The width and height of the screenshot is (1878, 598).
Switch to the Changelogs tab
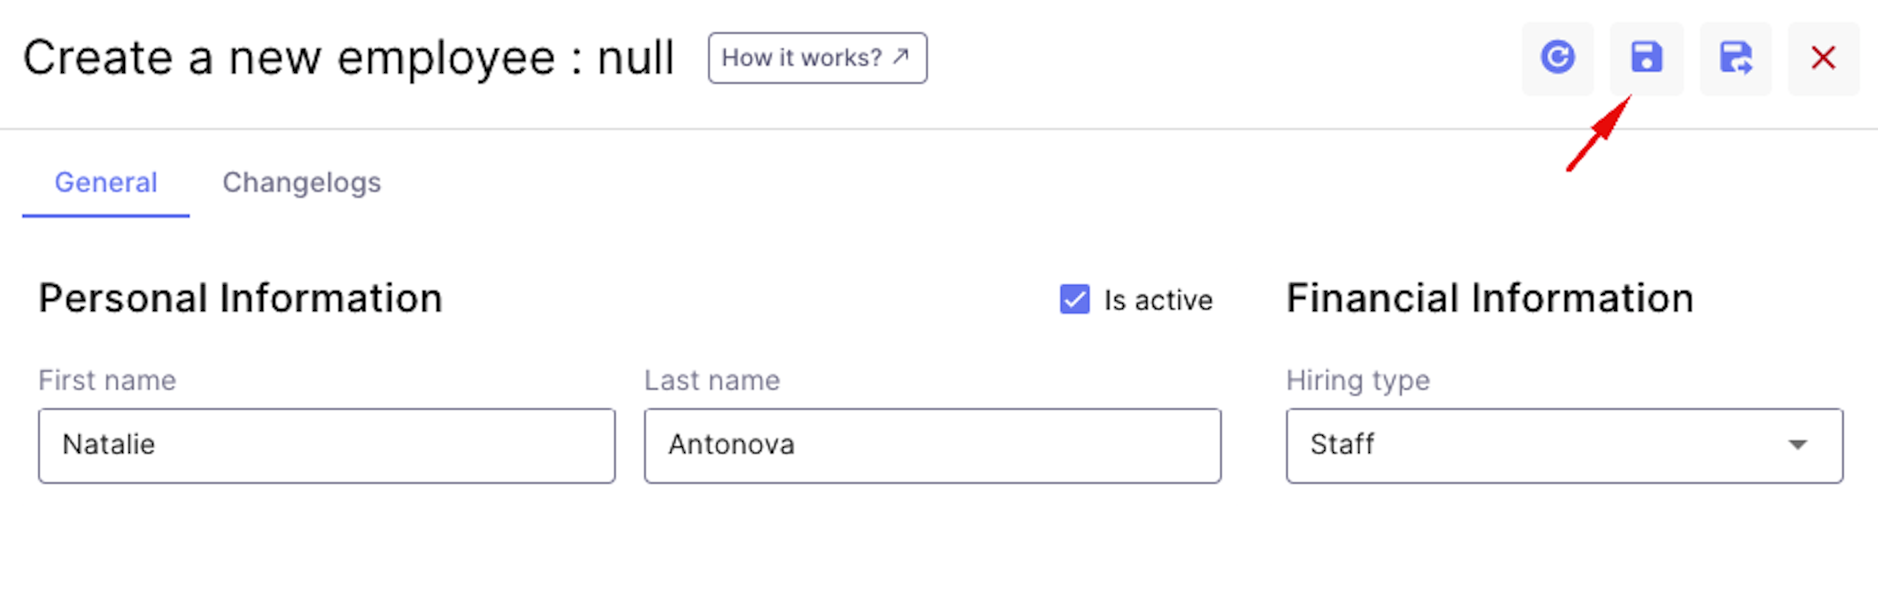point(301,183)
